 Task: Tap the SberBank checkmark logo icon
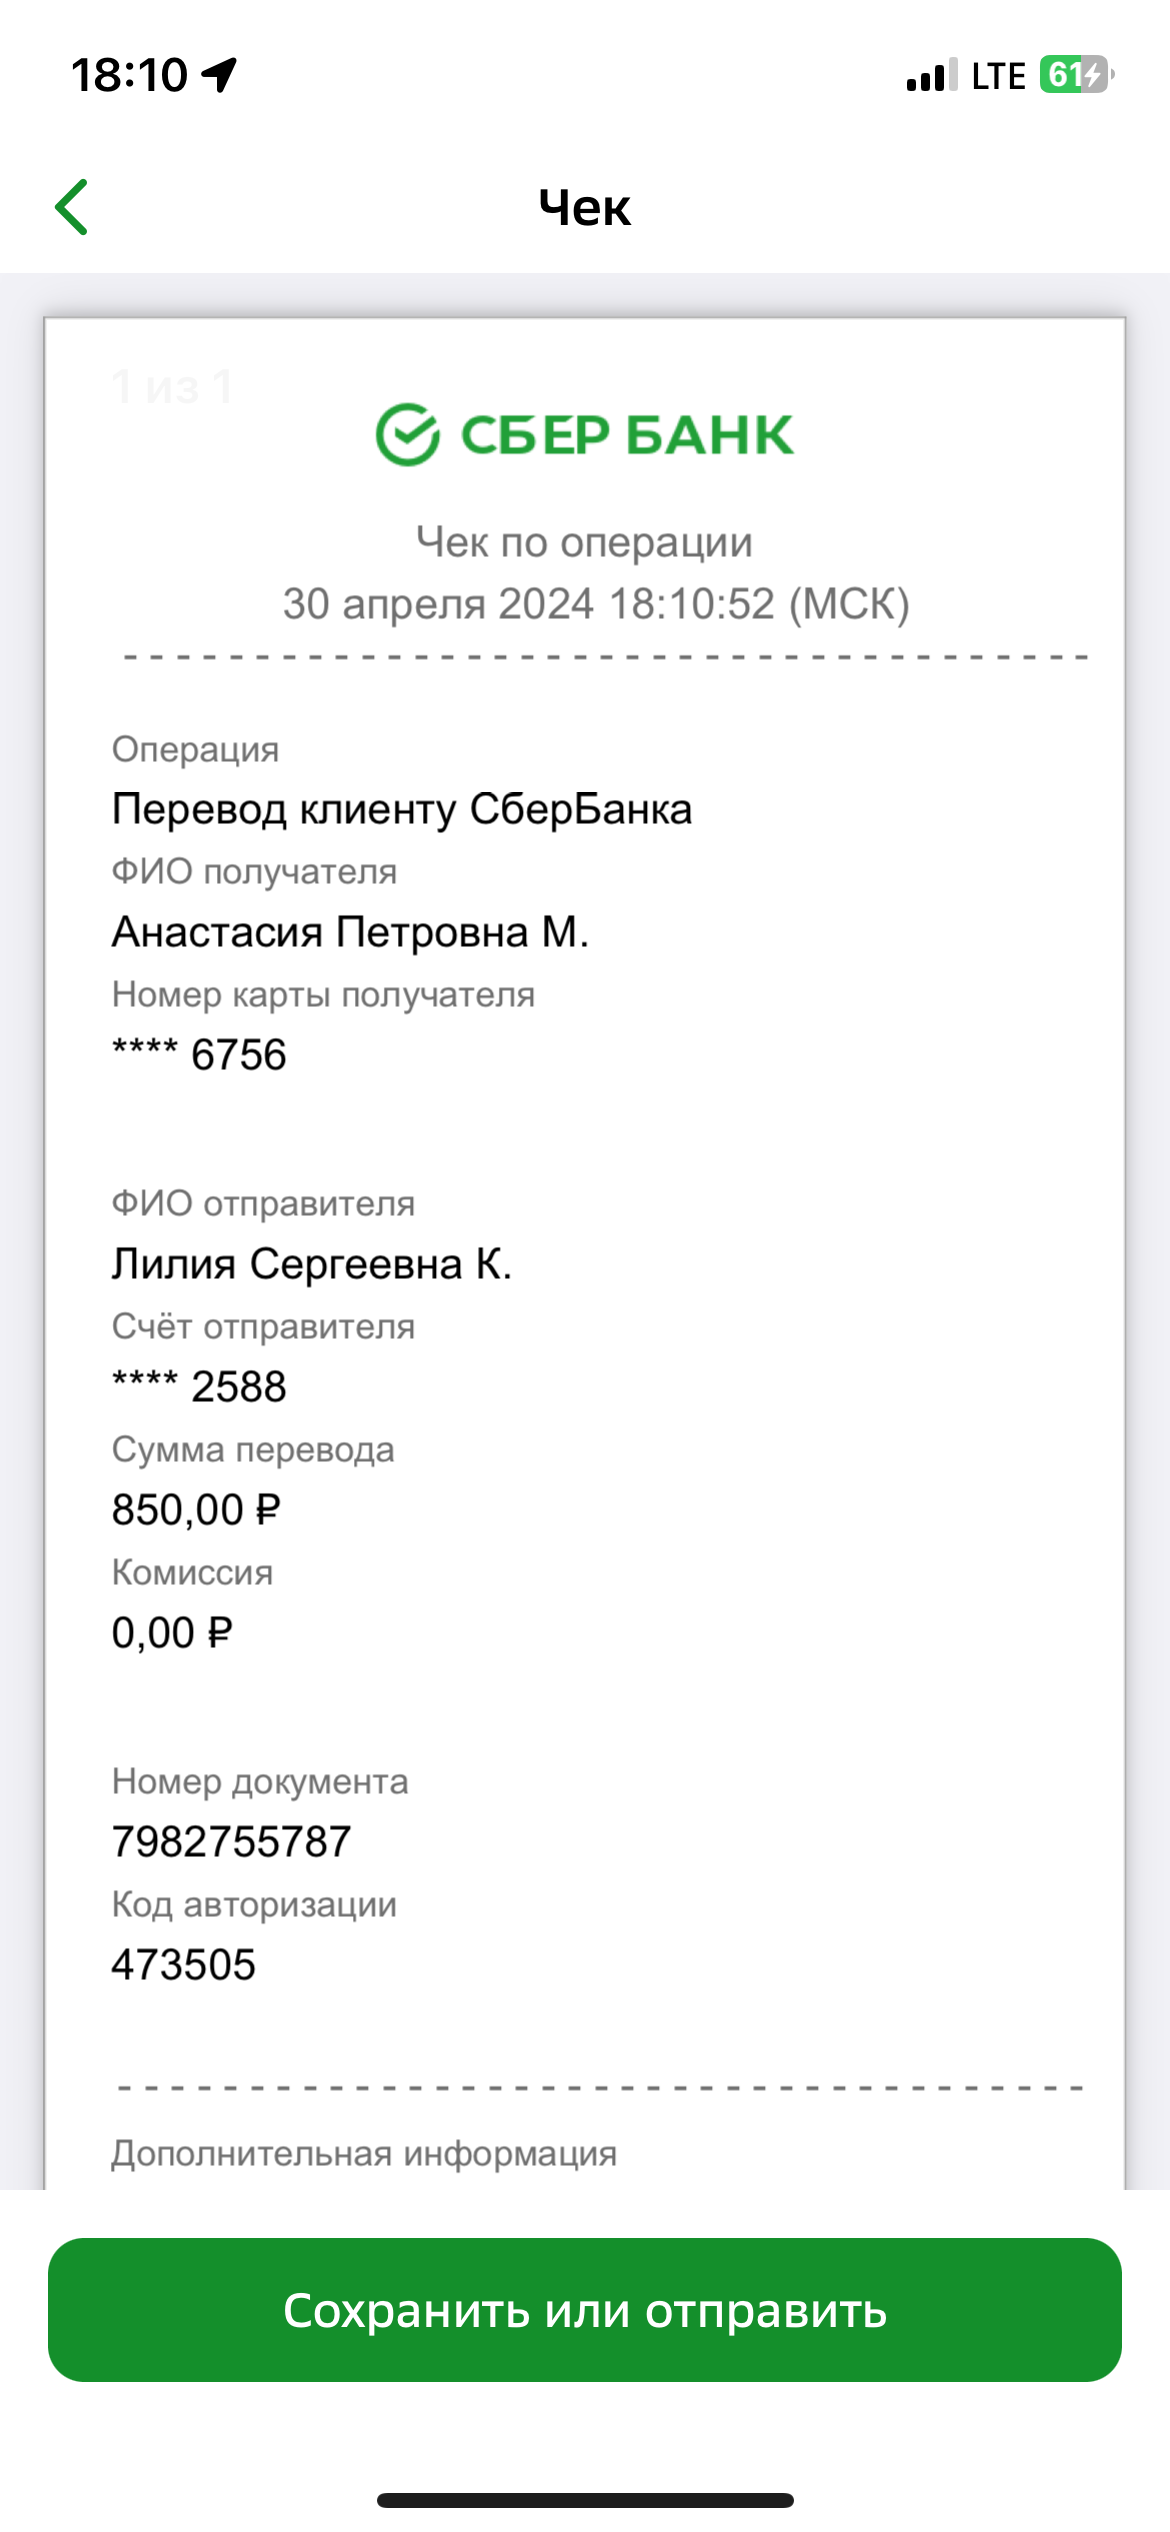point(407,435)
